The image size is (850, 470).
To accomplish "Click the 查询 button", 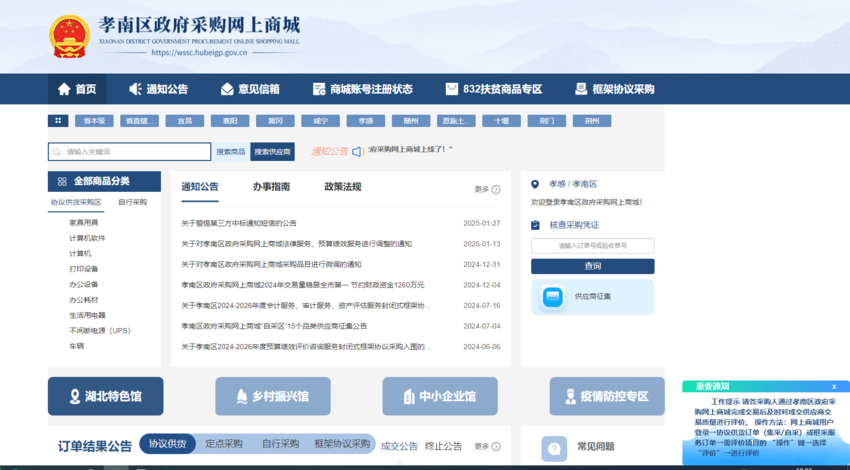I will (x=592, y=266).
